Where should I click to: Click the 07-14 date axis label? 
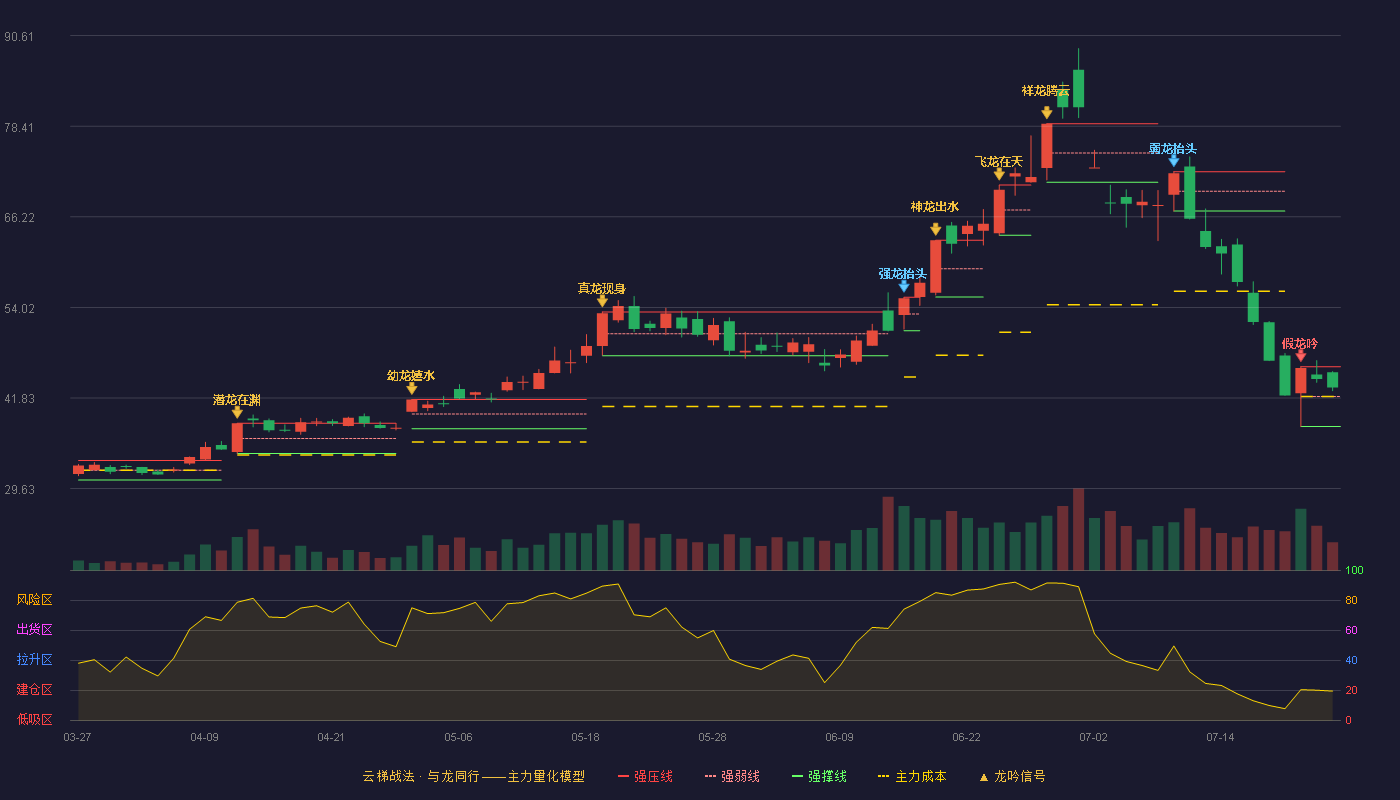(1220, 737)
